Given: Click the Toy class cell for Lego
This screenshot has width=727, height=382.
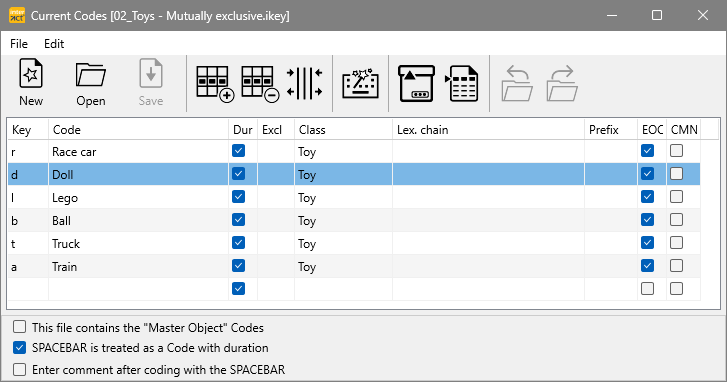Looking at the screenshot, I should (x=344, y=197).
